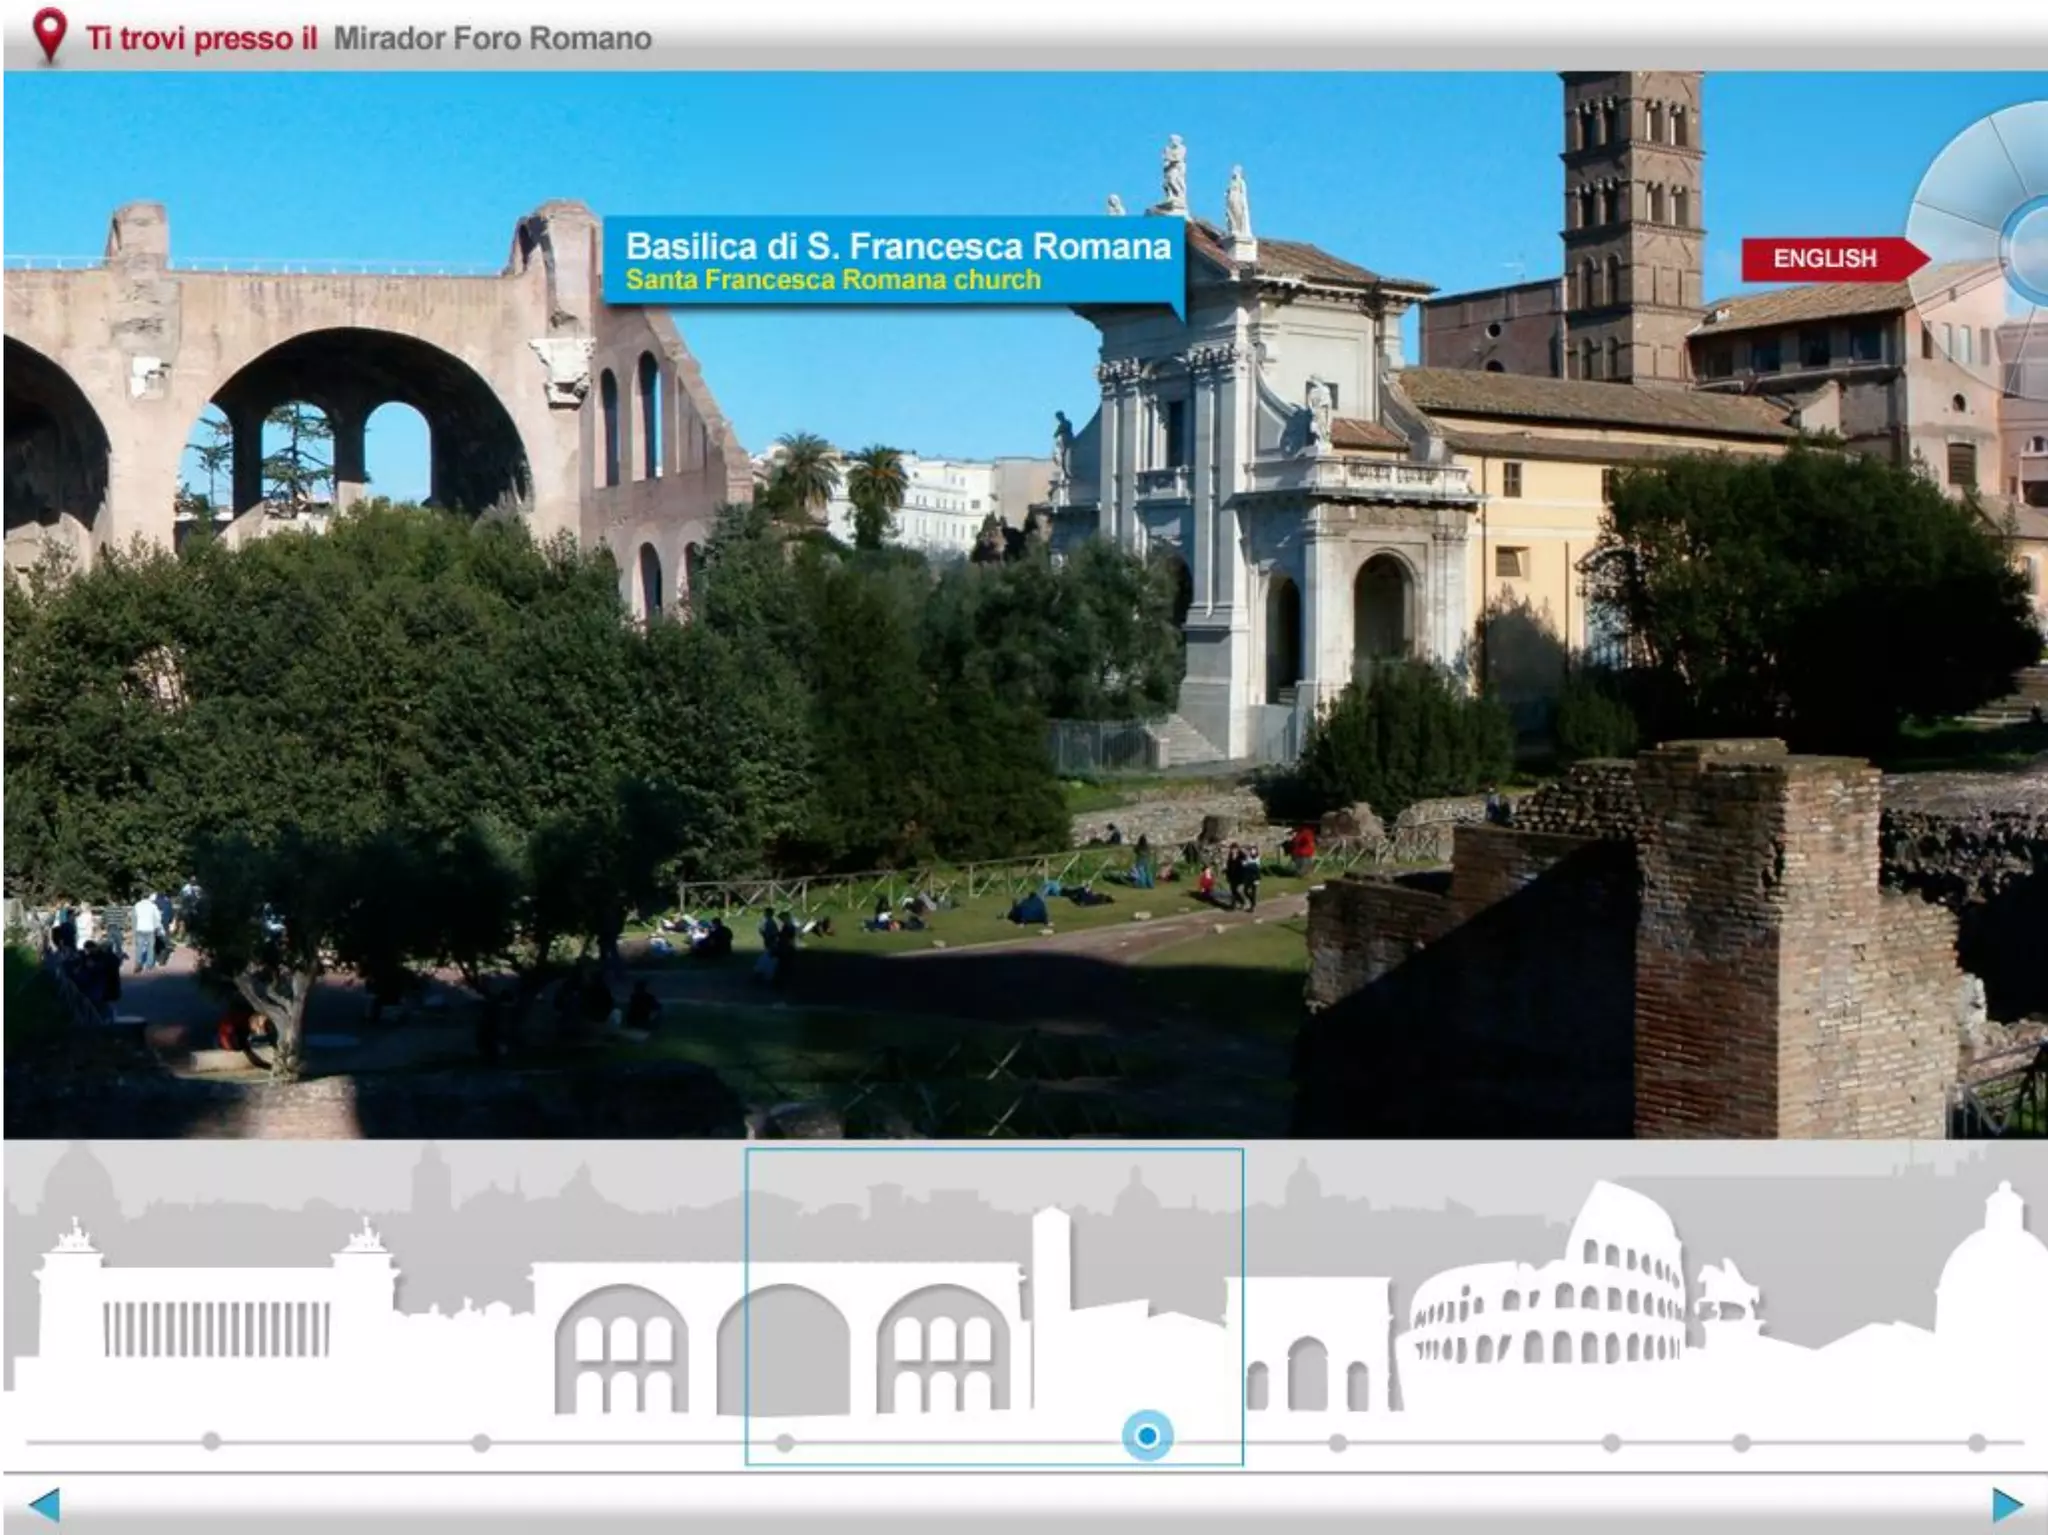Select the last timeline dot on right

[1977, 1442]
